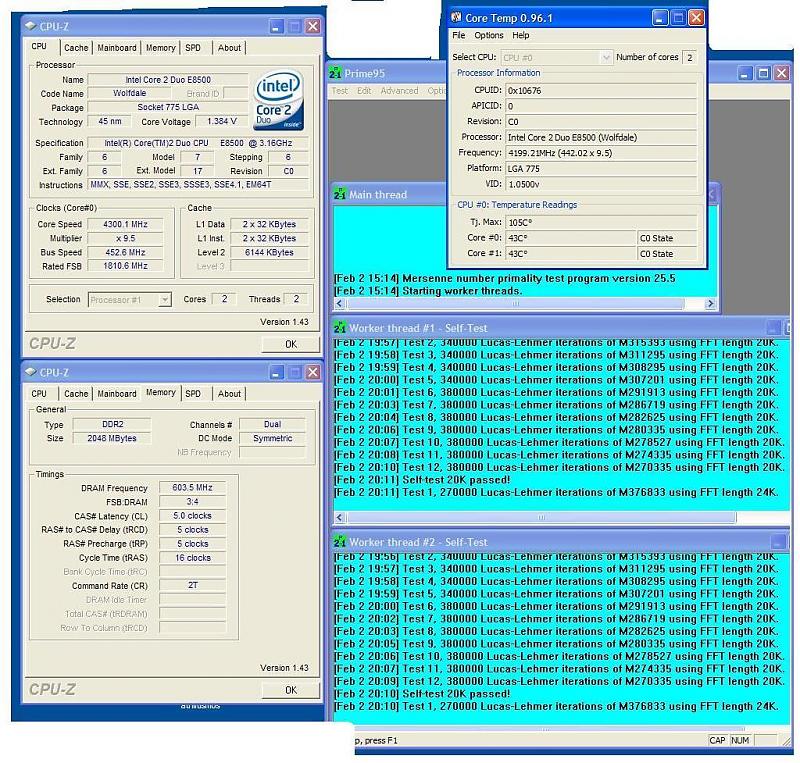The height and width of the screenshot is (763, 800).
Task: Click the CPUID field 0x10676
Action: tap(601, 90)
